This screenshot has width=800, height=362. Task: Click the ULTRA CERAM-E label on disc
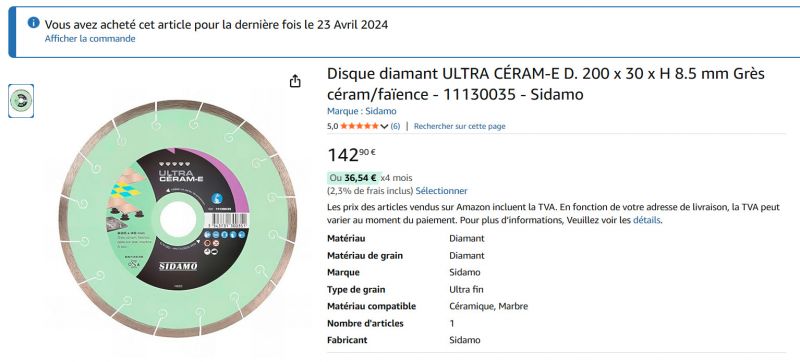181,176
